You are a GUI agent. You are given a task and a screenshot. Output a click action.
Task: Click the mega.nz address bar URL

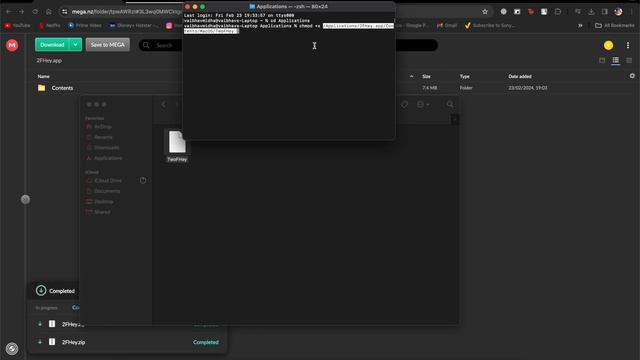127,12
